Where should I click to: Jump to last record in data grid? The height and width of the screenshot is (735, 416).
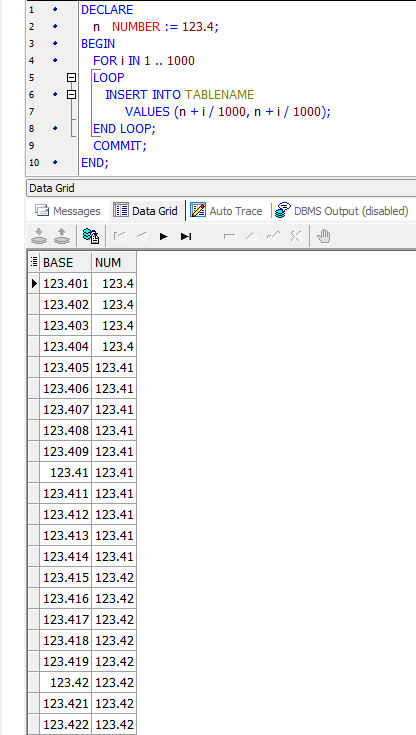(x=186, y=236)
